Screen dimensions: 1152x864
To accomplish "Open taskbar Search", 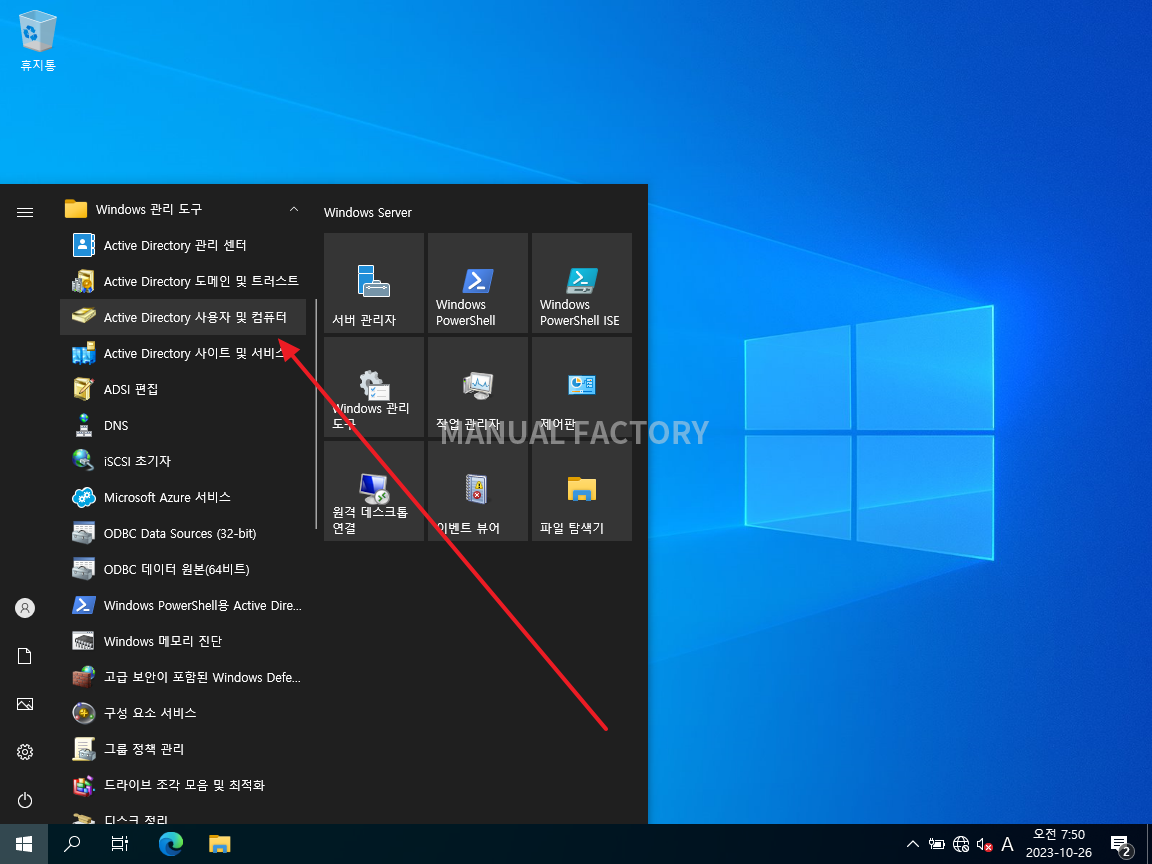I will (x=72, y=843).
